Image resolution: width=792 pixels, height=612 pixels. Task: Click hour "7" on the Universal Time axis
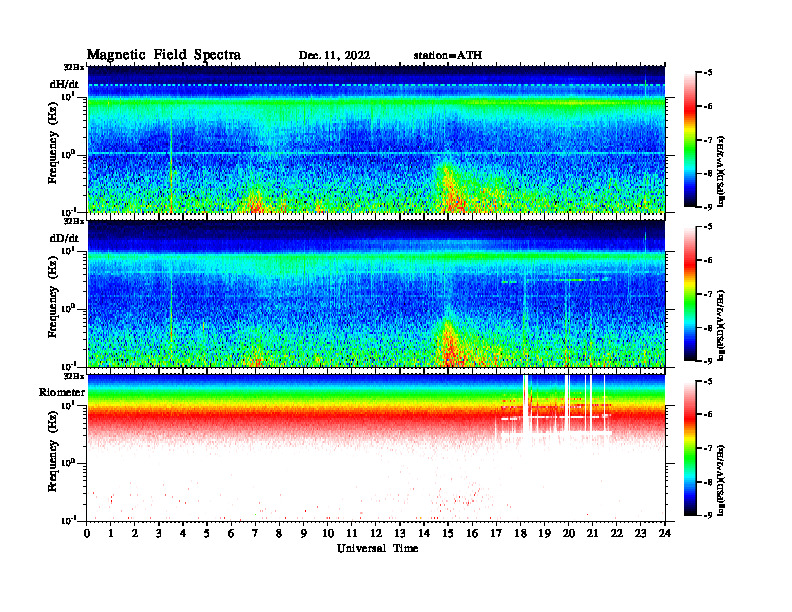click(255, 533)
